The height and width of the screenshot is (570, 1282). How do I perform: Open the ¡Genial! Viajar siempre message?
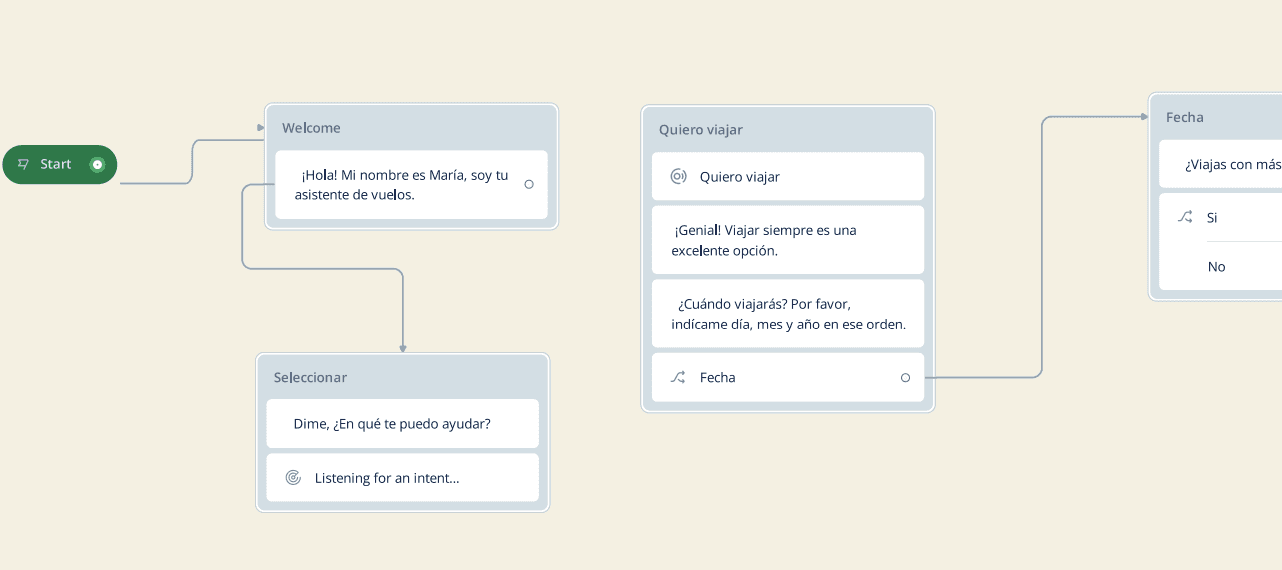coord(788,240)
